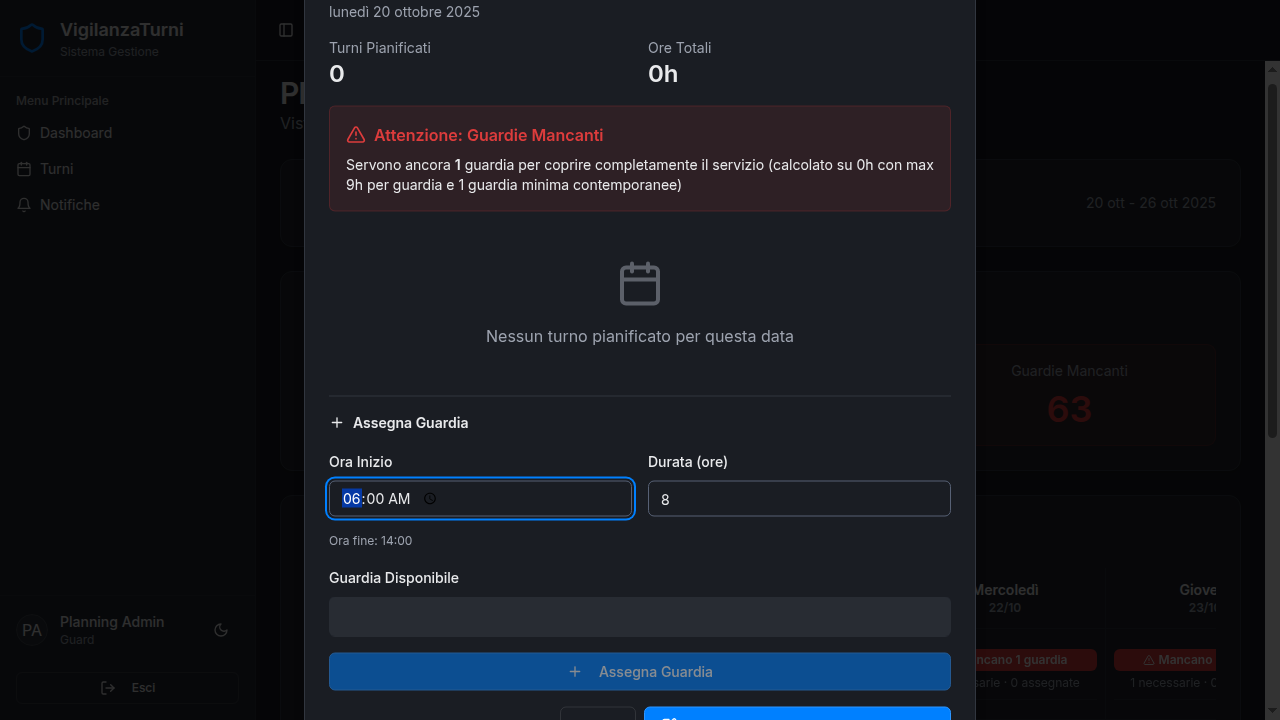Click the VigilanzaTurni shield logo
Viewport: 1280px width, 720px height.
point(32,39)
